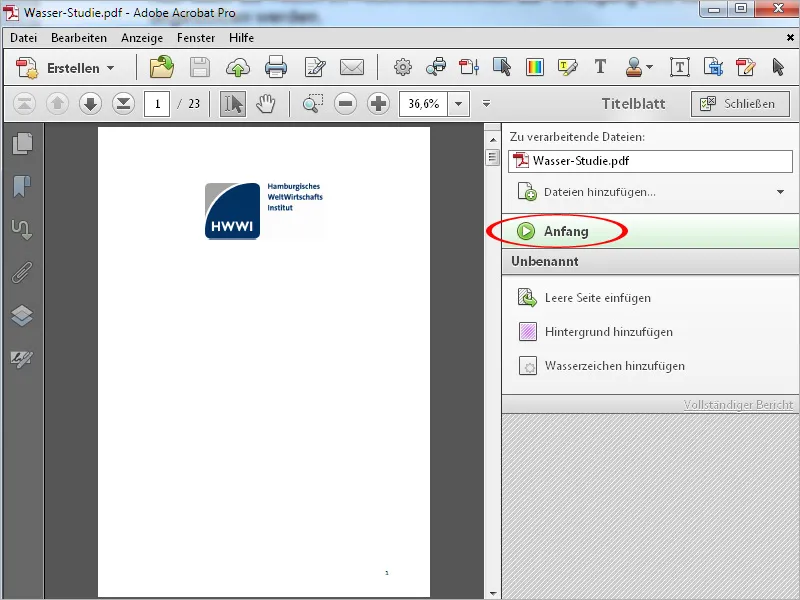This screenshot has height=600, width=800.
Task: Go to first page button
Action: pyautogui.click(x=24, y=104)
